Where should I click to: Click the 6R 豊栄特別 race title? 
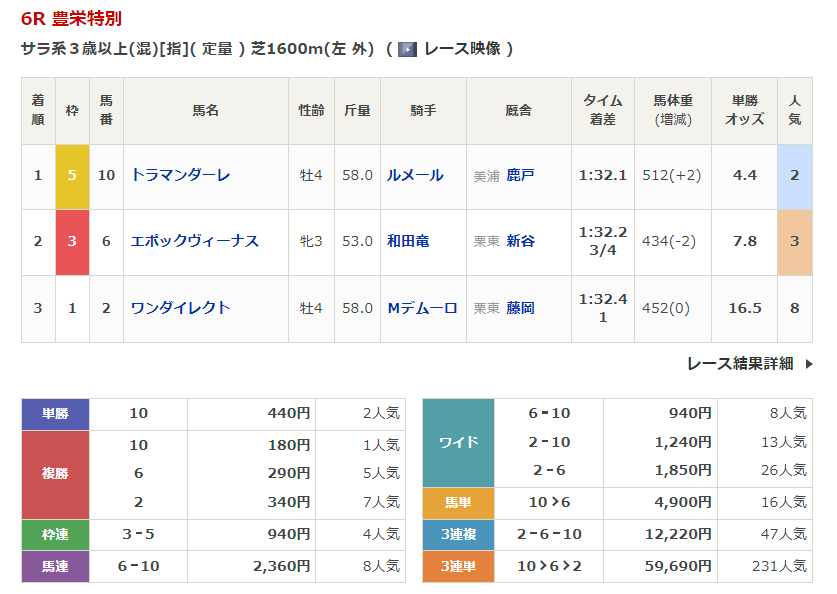click(x=72, y=19)
